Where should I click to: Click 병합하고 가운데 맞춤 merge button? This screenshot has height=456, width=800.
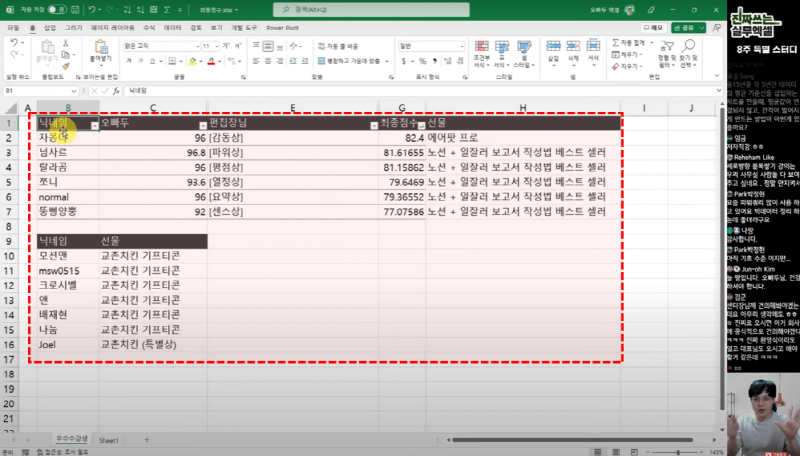coord(349,61)
